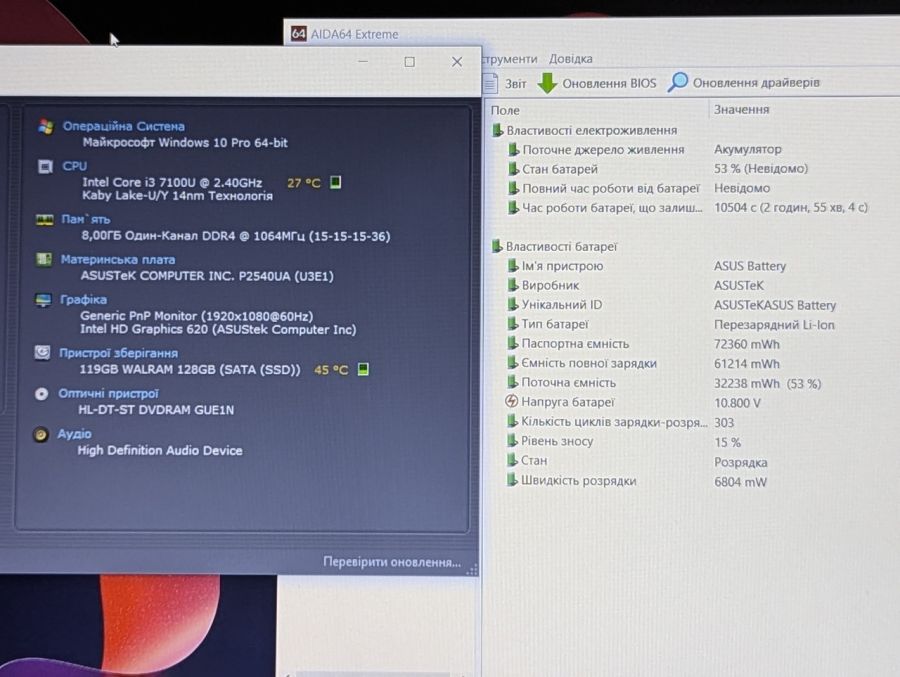Click the motherboard icon
The height and width of the screenshot is (677, 900).
pyautogui.click(x=44, y=260)
